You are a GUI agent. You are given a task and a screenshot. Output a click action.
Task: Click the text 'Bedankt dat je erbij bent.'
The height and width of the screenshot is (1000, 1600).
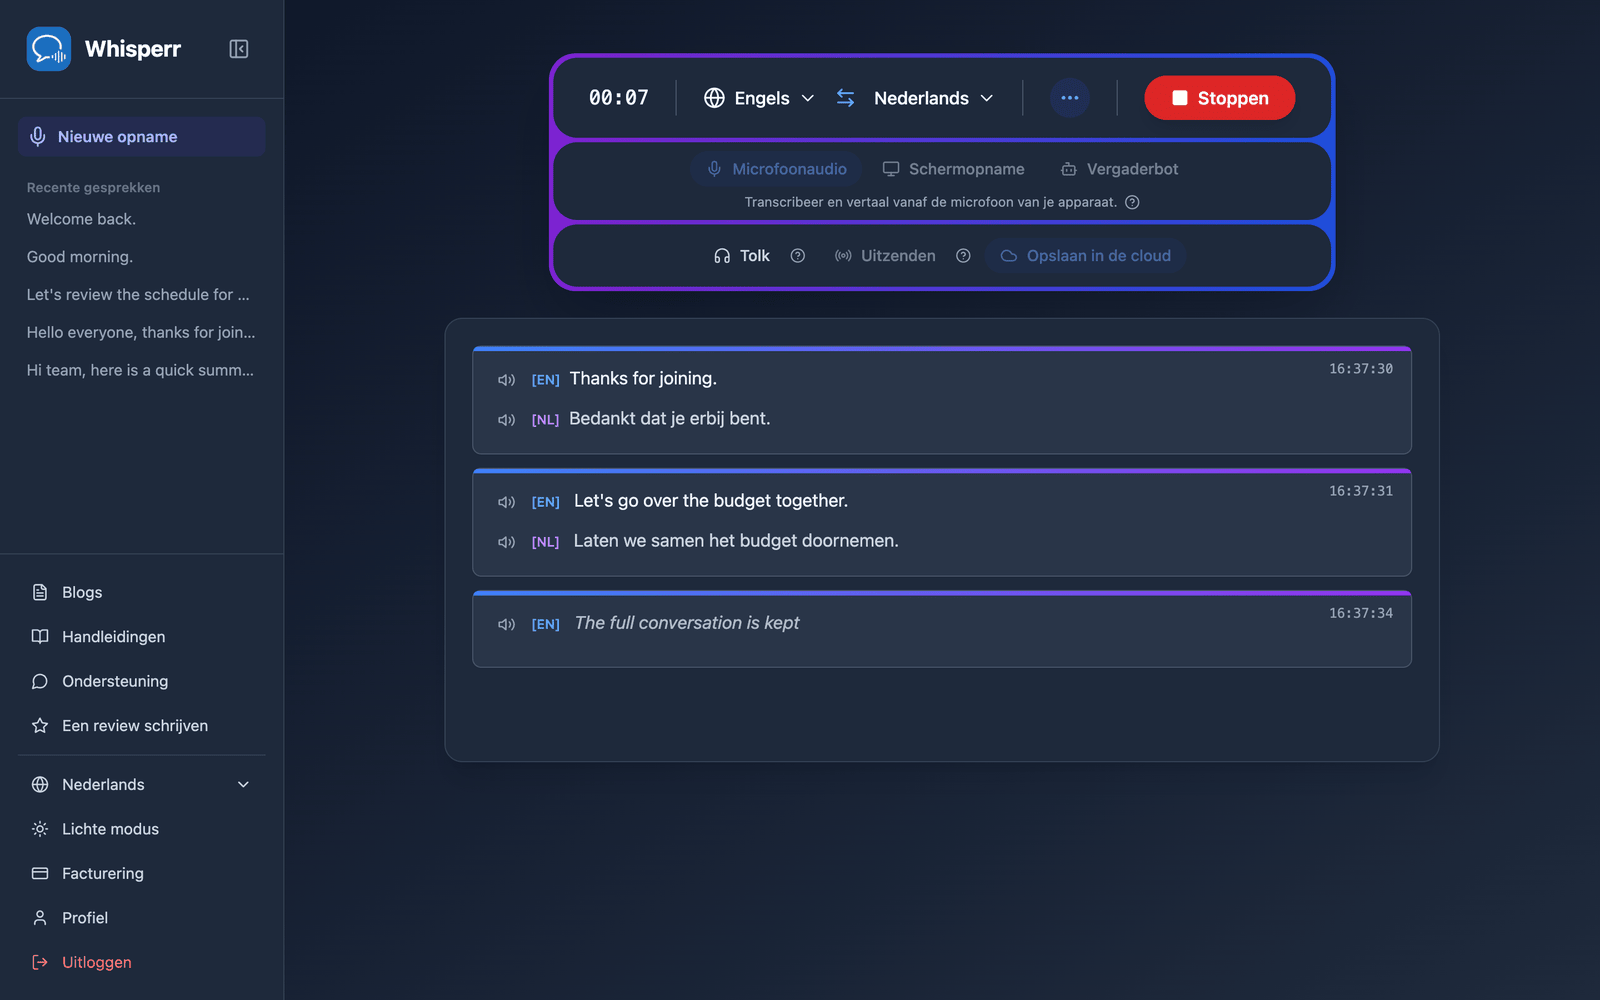click(x=670, y=419)
